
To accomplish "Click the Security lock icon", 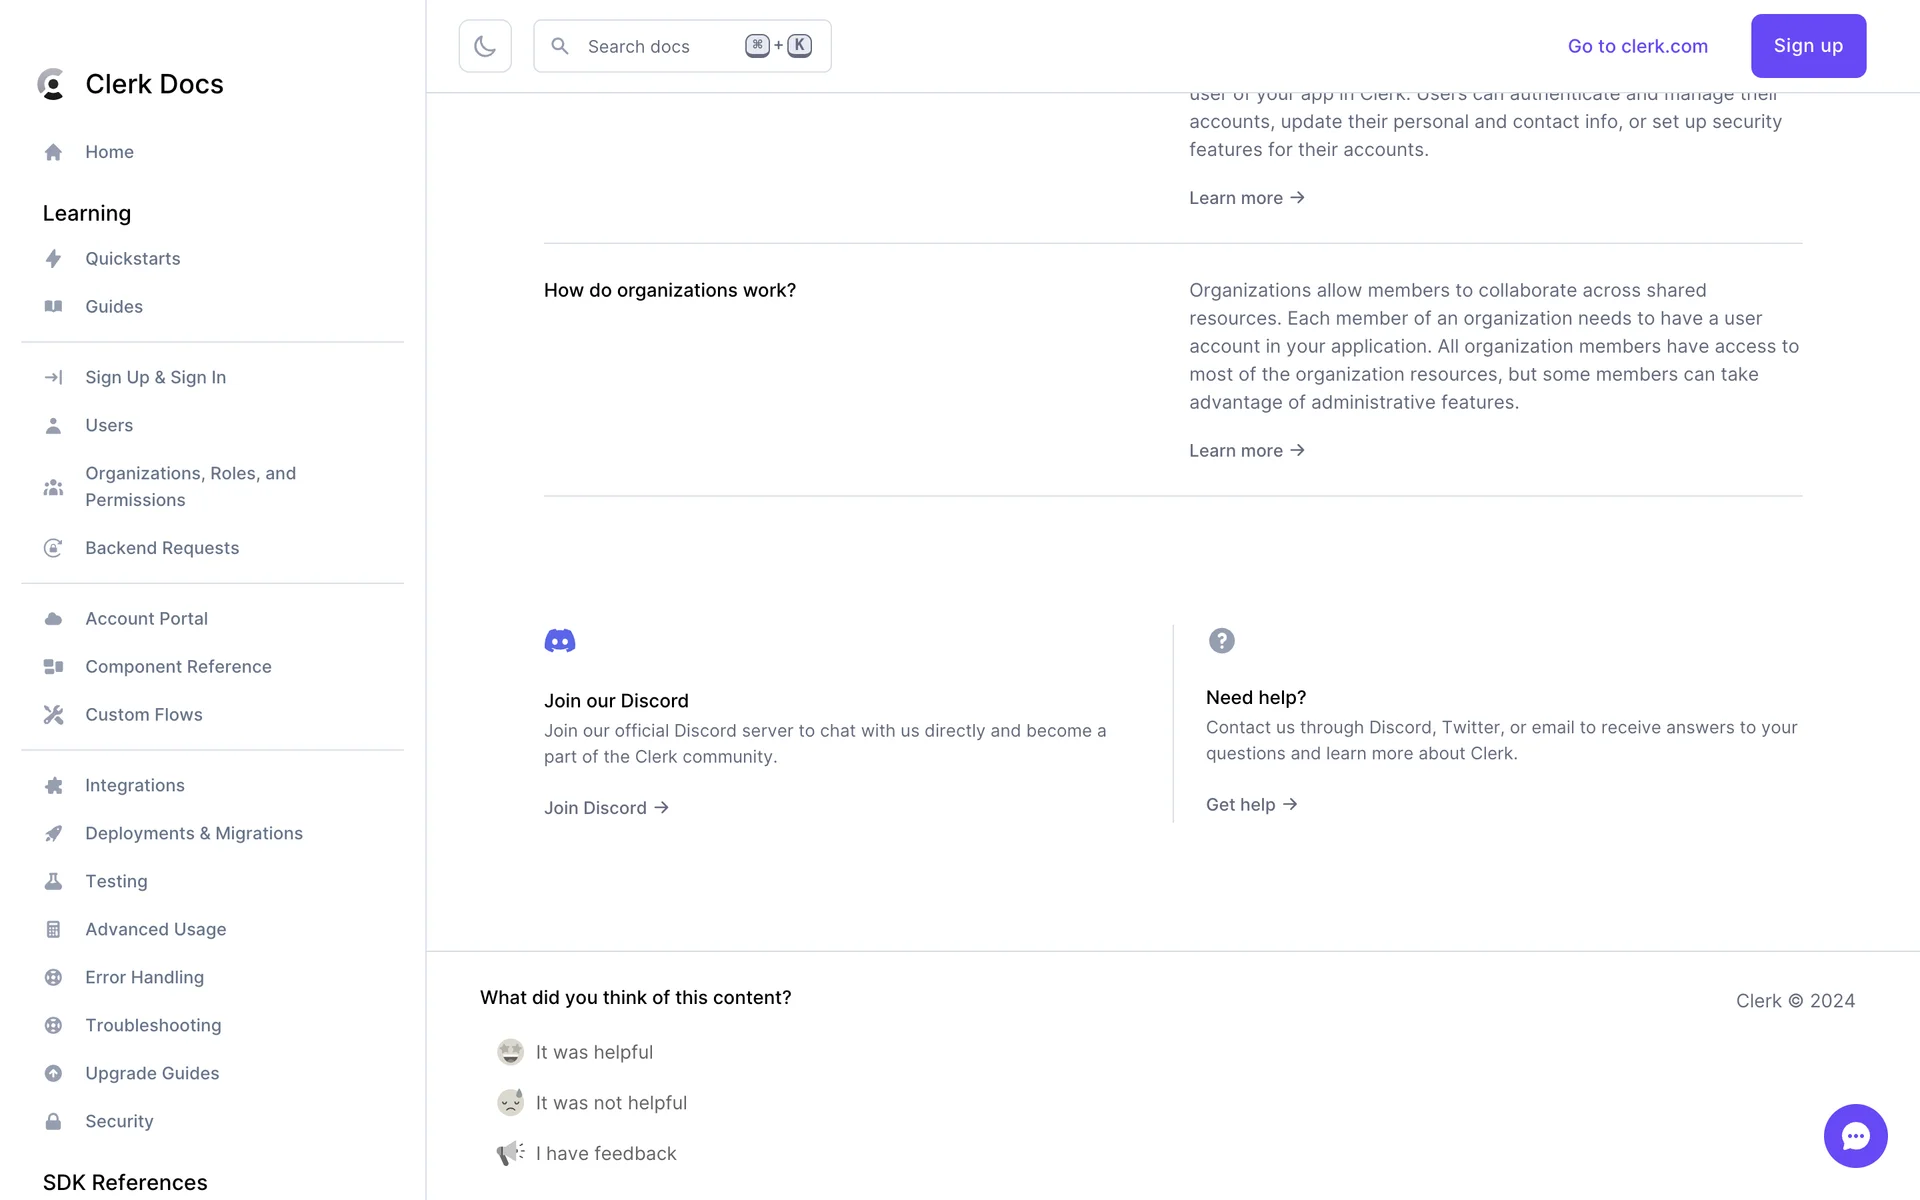I will click(x=53, y=1121).
